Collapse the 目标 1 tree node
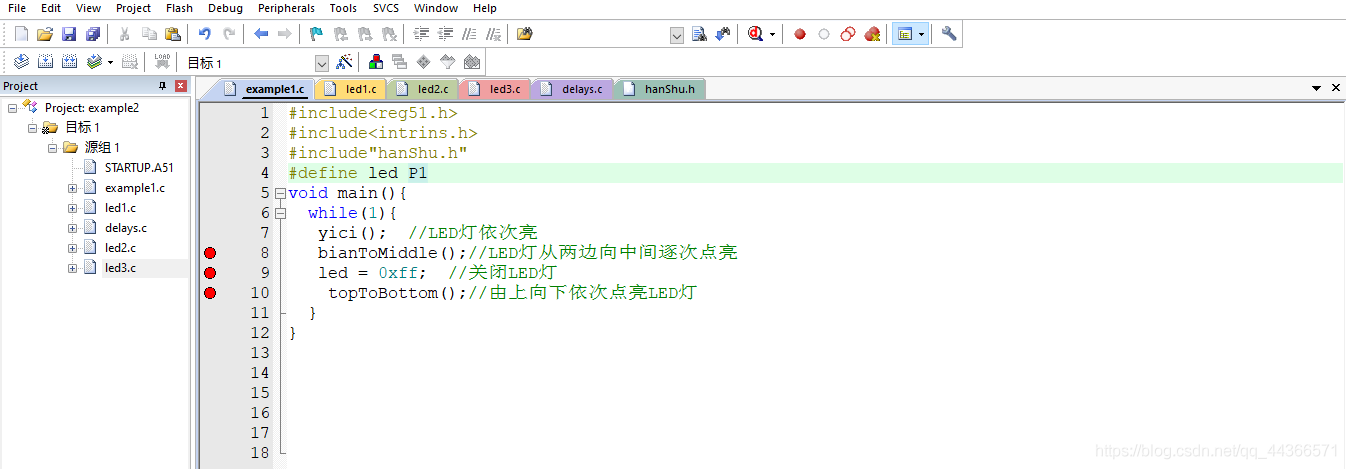Image resolution: width=1346 pixels, height=469 pixels. pos(33,128)
